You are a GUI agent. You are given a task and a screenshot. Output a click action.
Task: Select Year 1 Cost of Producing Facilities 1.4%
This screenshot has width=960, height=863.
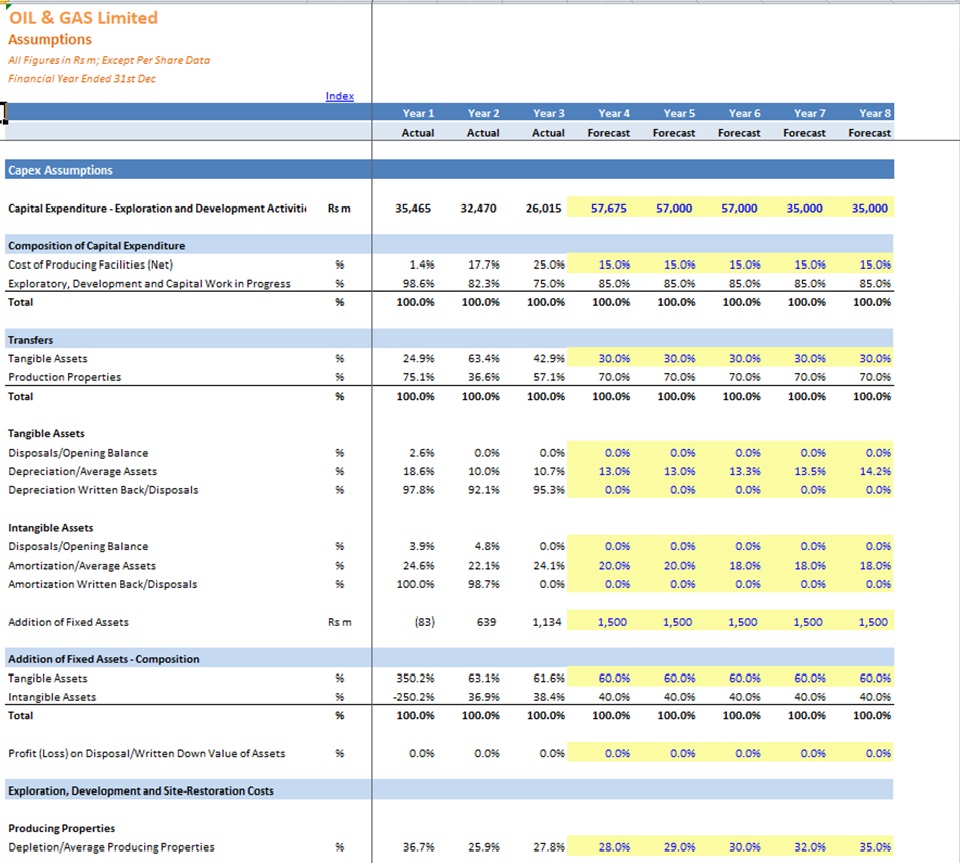(x=422, y=265)
